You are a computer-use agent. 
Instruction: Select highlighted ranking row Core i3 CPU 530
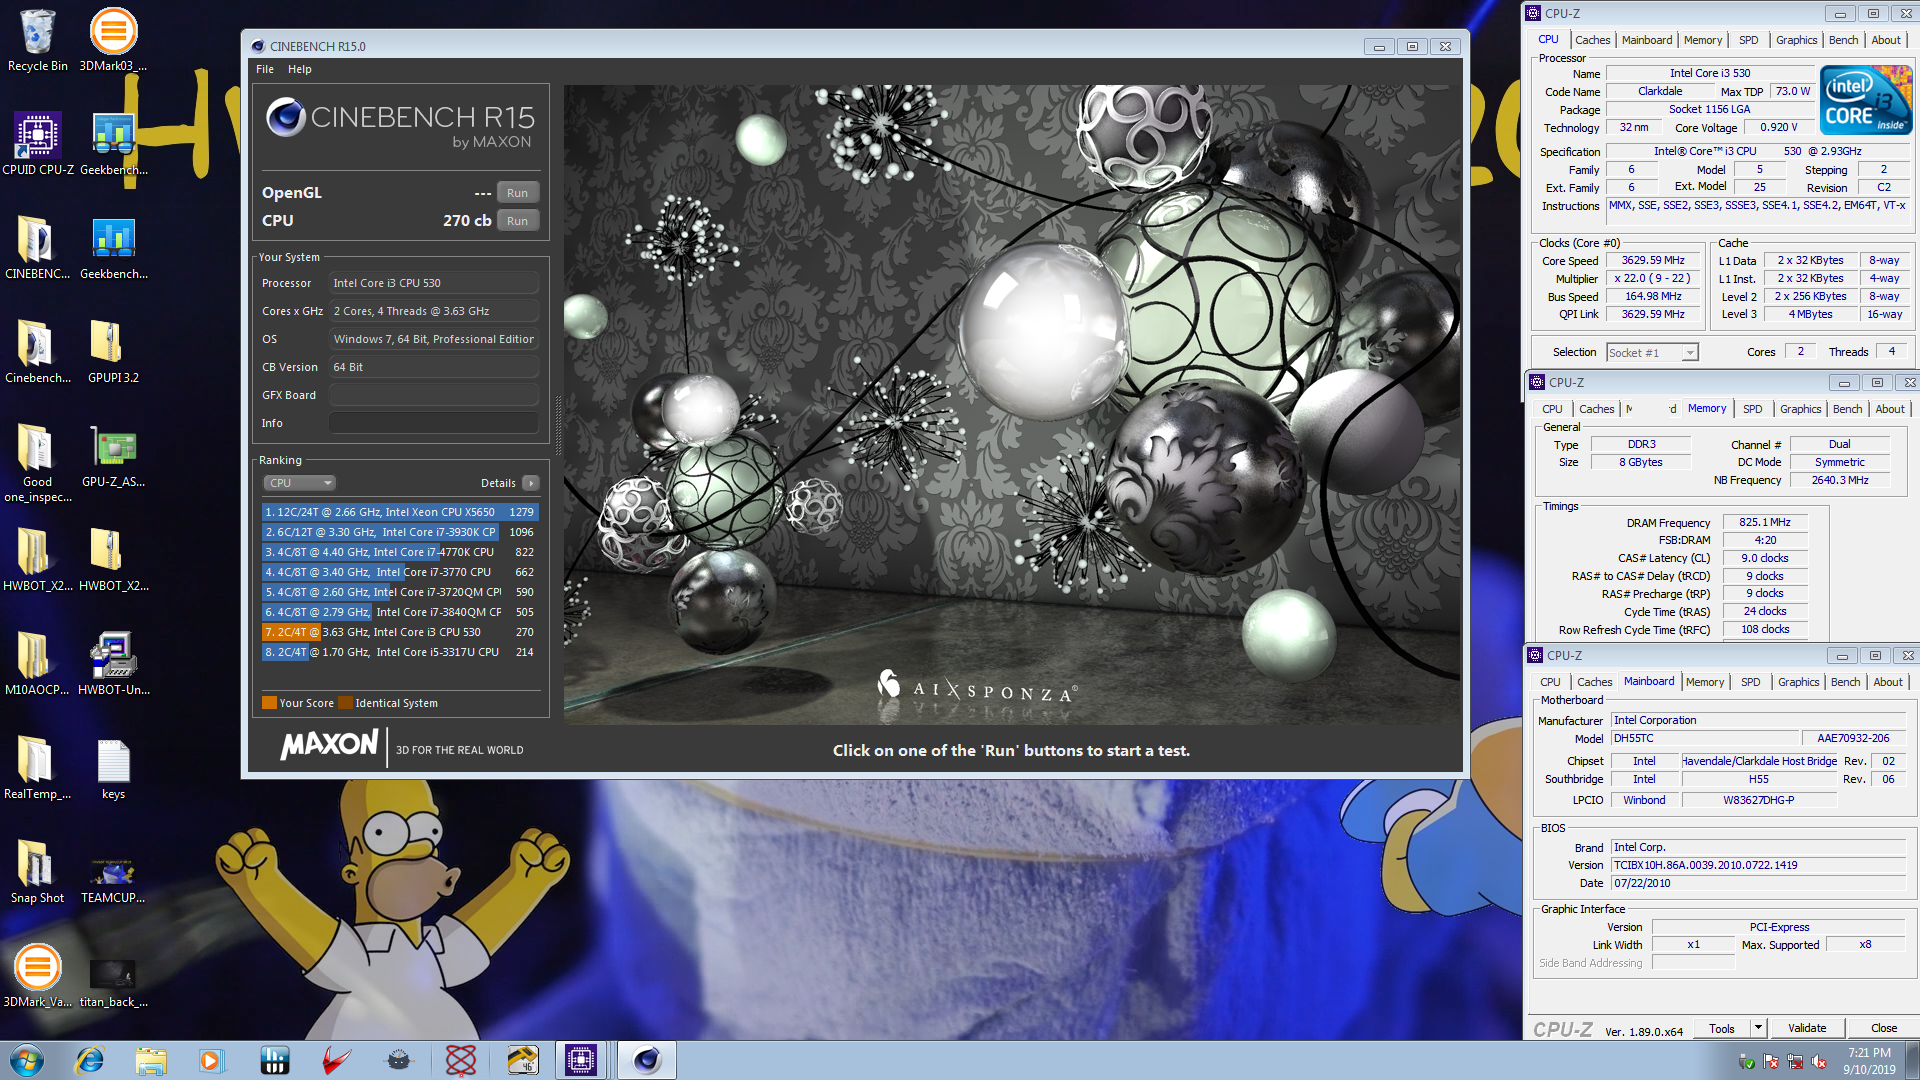(x=400, y=632)
